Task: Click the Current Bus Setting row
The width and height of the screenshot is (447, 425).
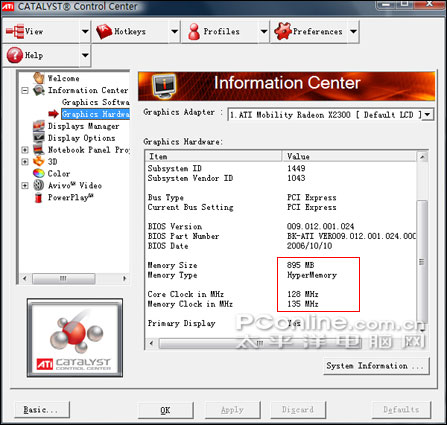Action: tap(282, 207)
